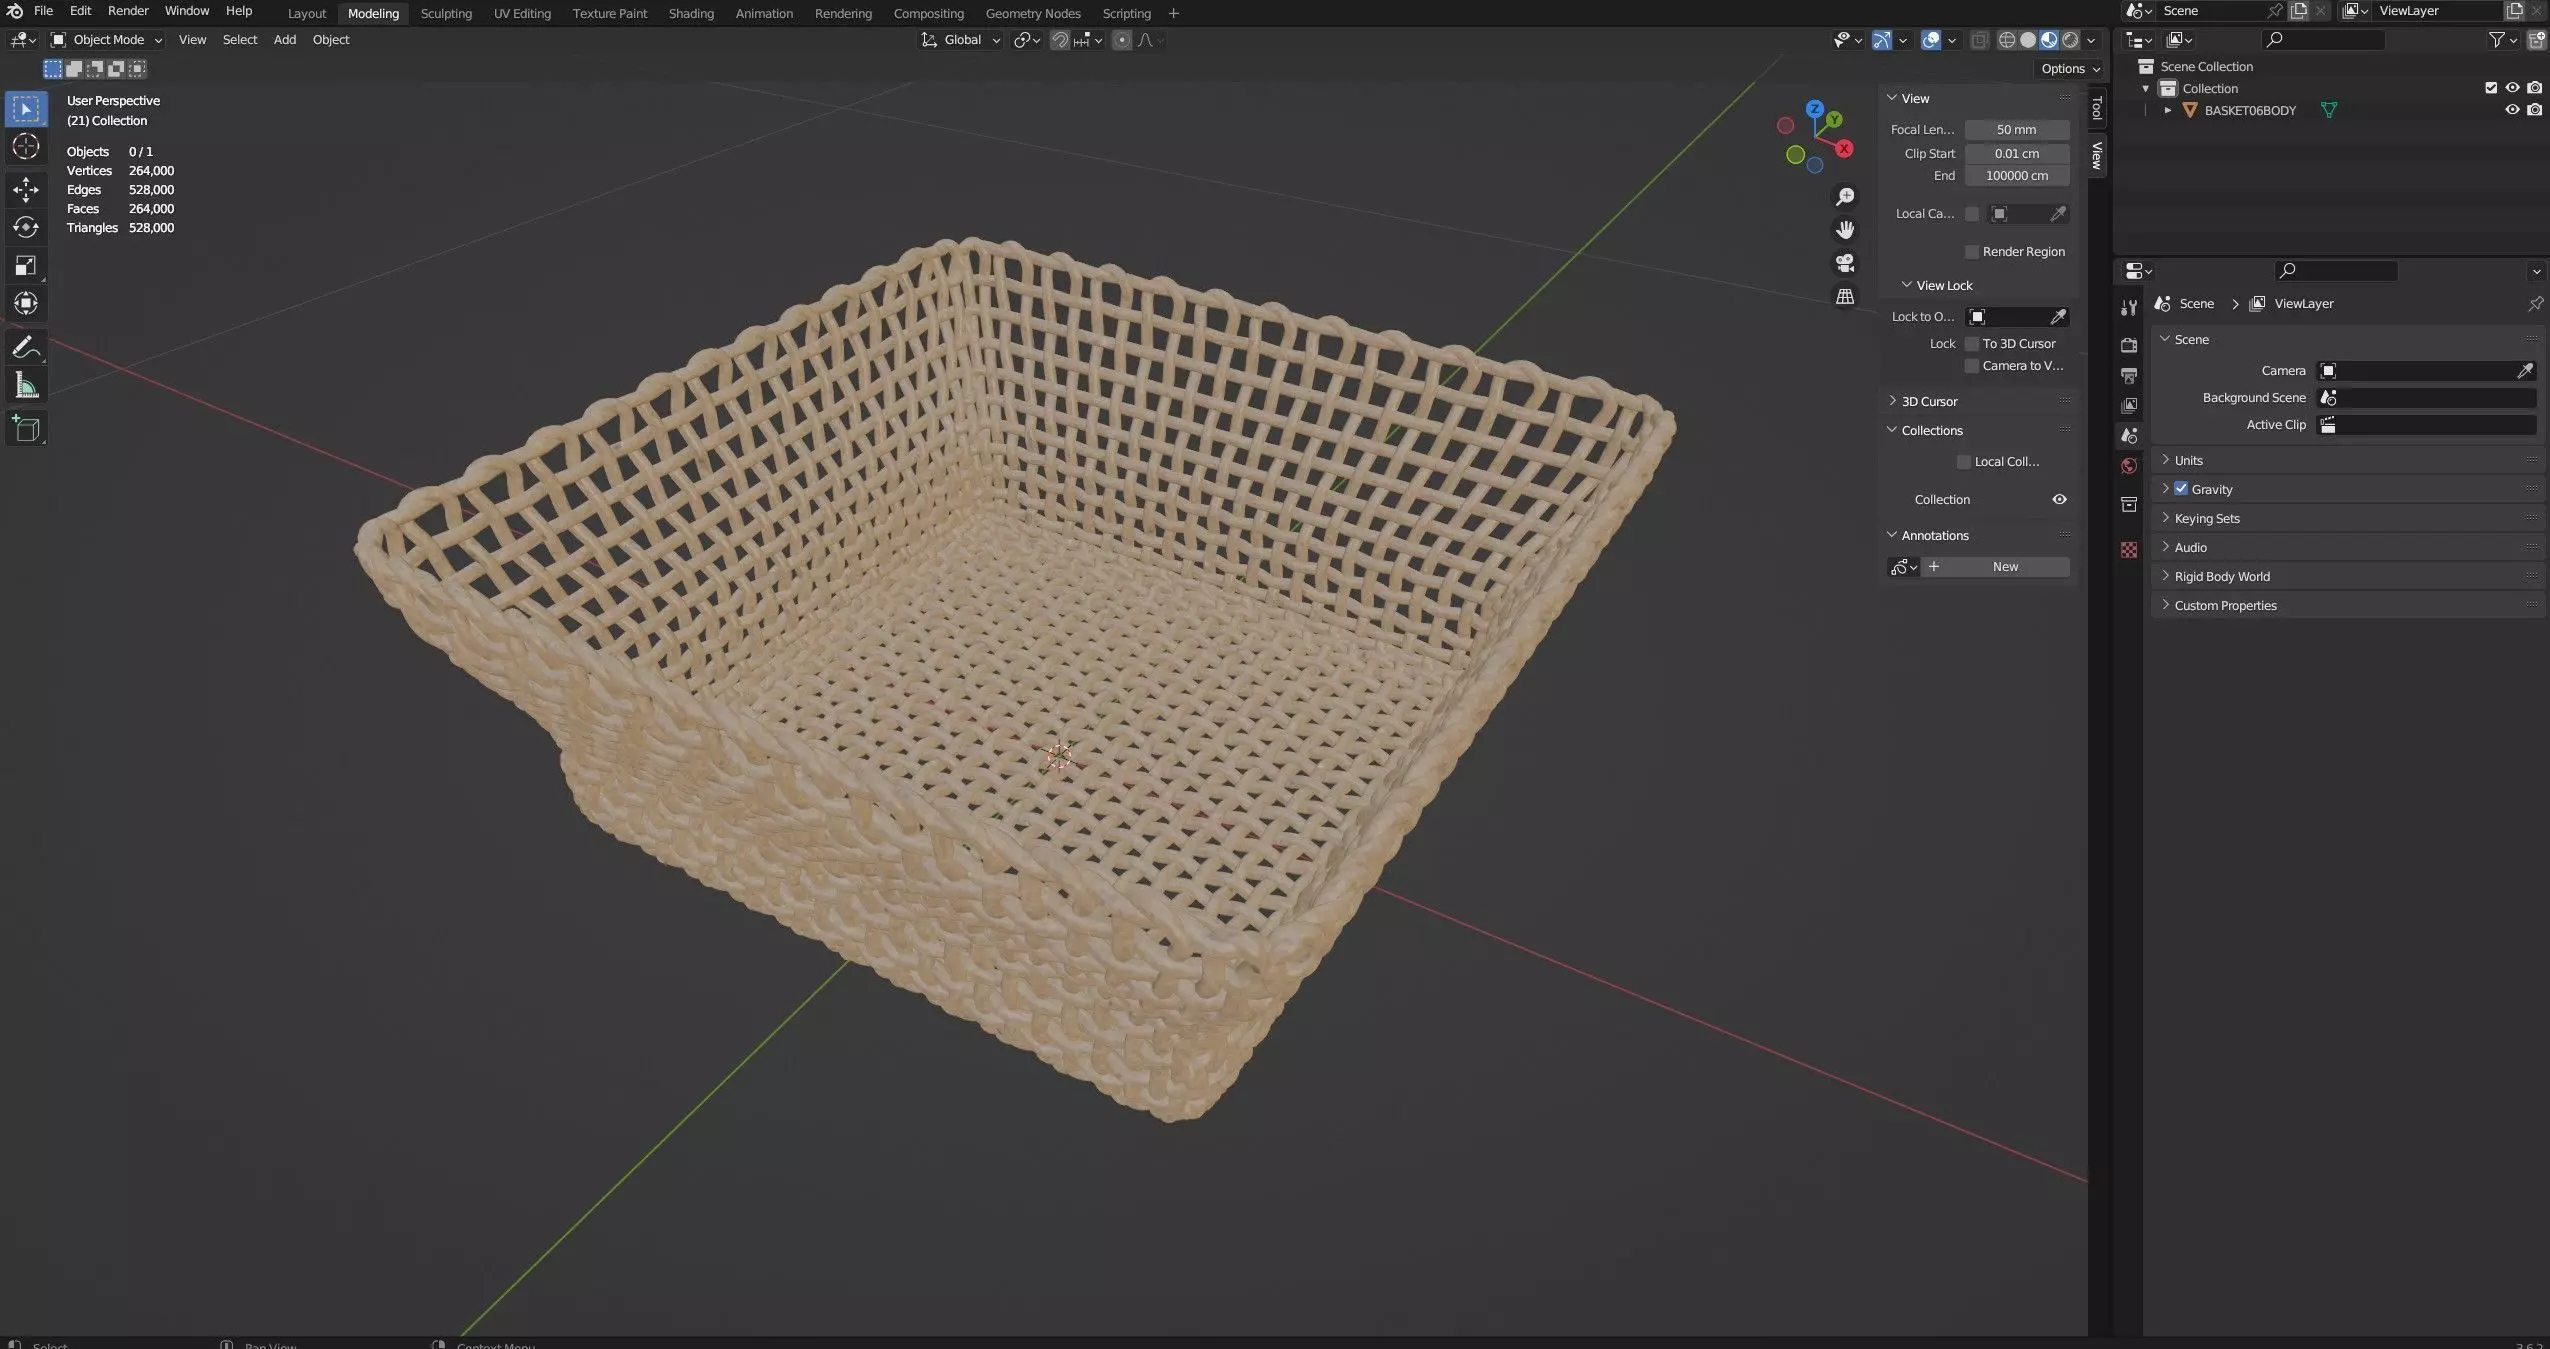Click the Focal Length 50 mm field
The width and height of the screenshot is (2550, 1349).
(2017, 130)
